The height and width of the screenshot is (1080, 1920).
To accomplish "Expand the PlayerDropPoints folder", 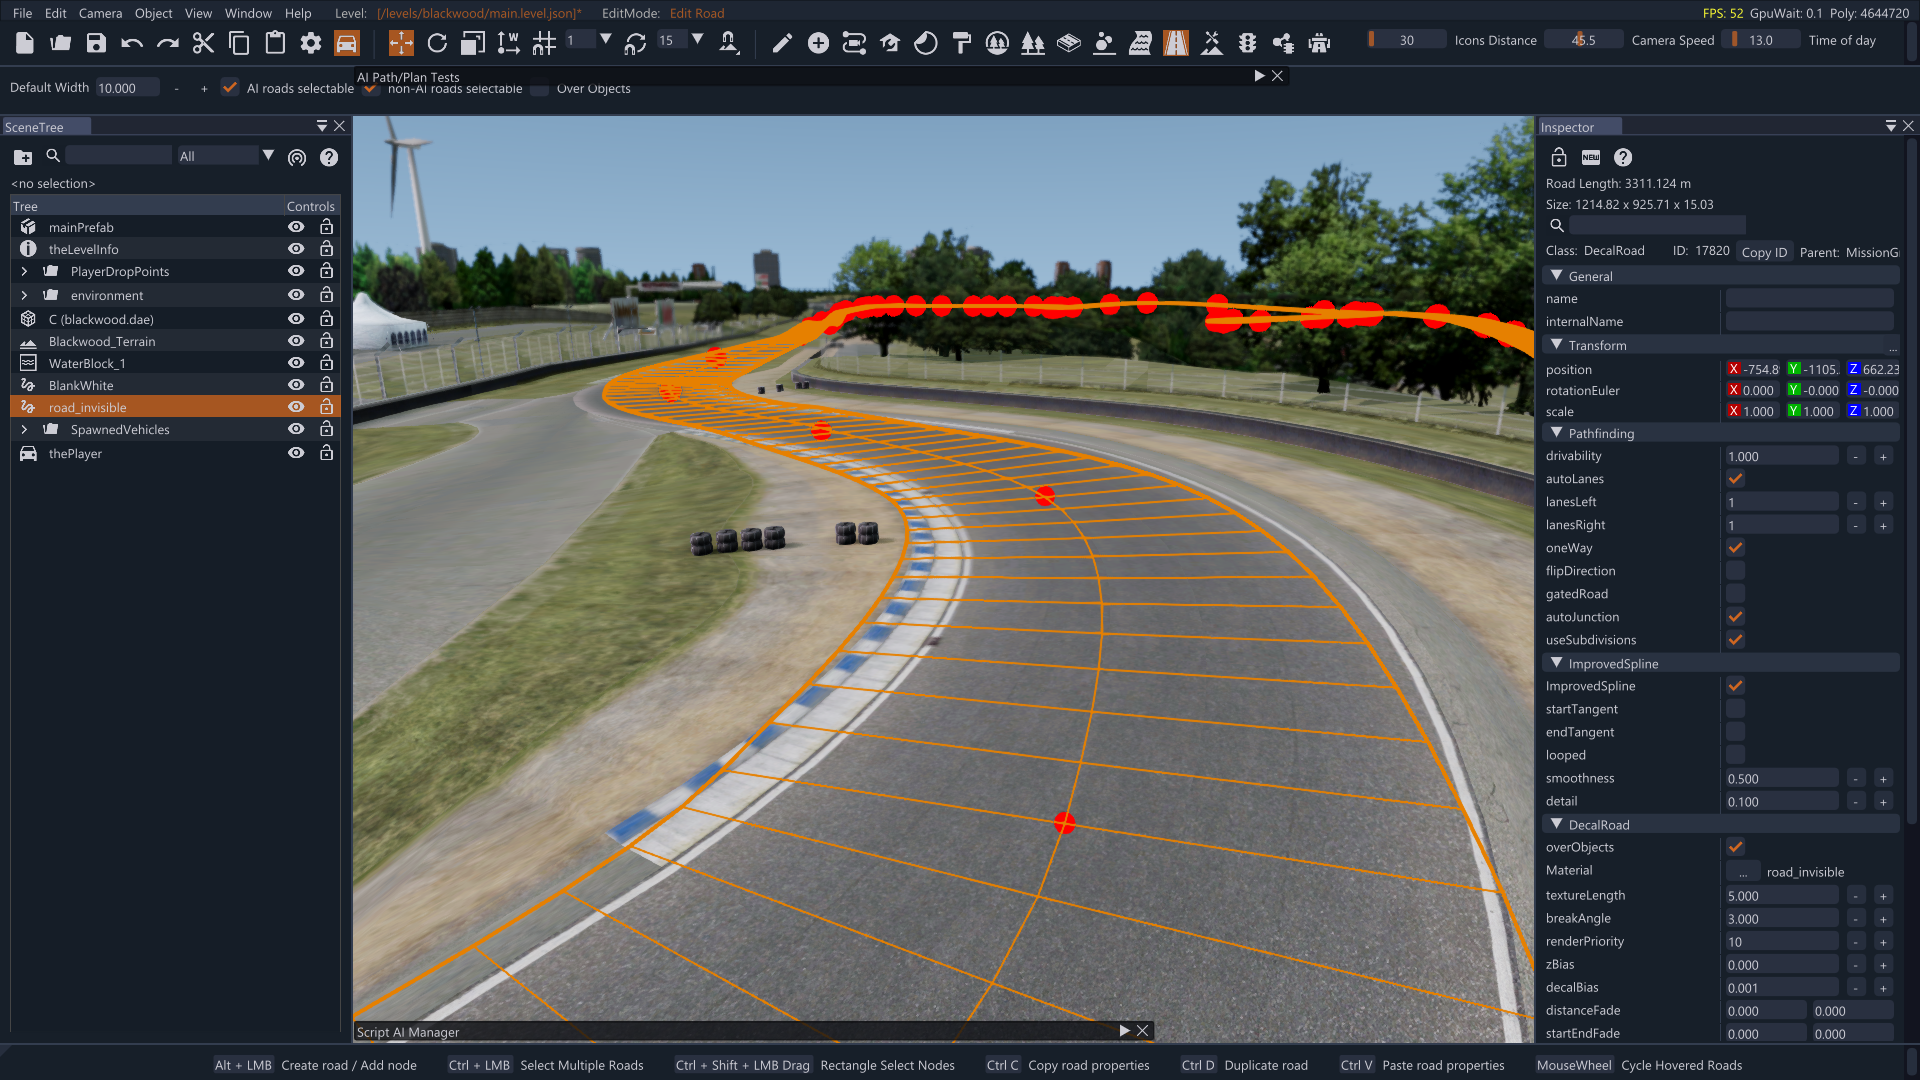I will click(x=24, y=271).
